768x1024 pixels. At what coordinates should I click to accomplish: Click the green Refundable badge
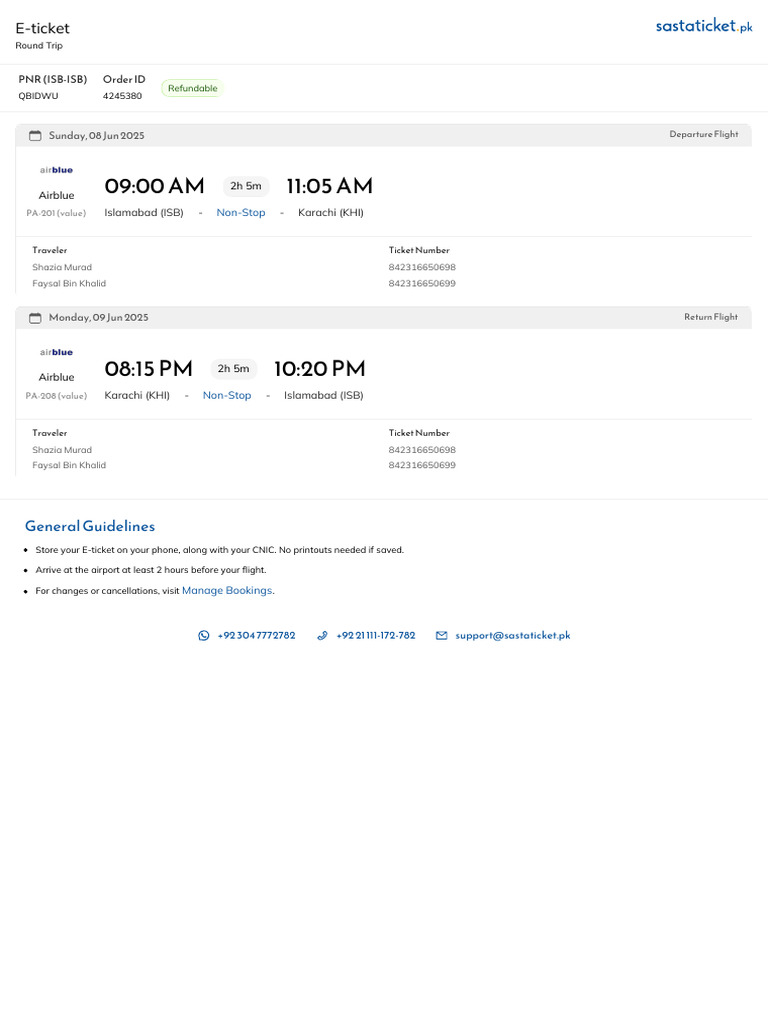click(193, 88)
